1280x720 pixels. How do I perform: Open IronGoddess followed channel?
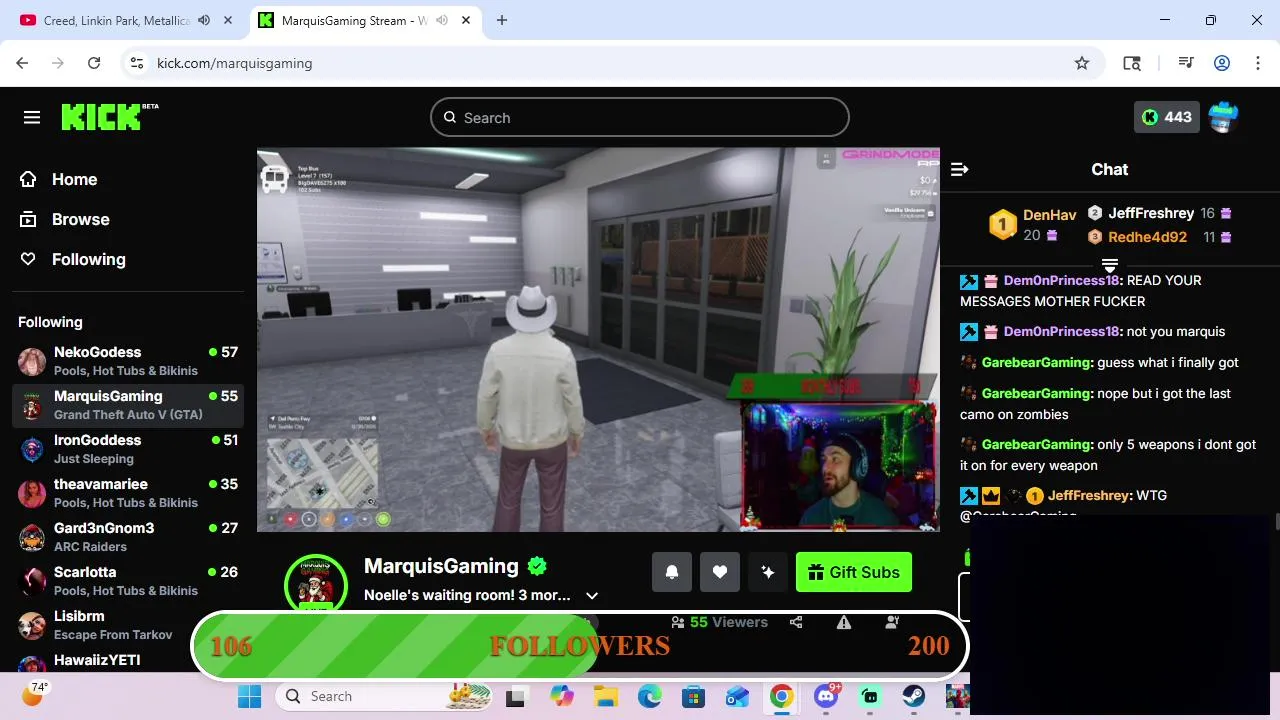(128, 449)
